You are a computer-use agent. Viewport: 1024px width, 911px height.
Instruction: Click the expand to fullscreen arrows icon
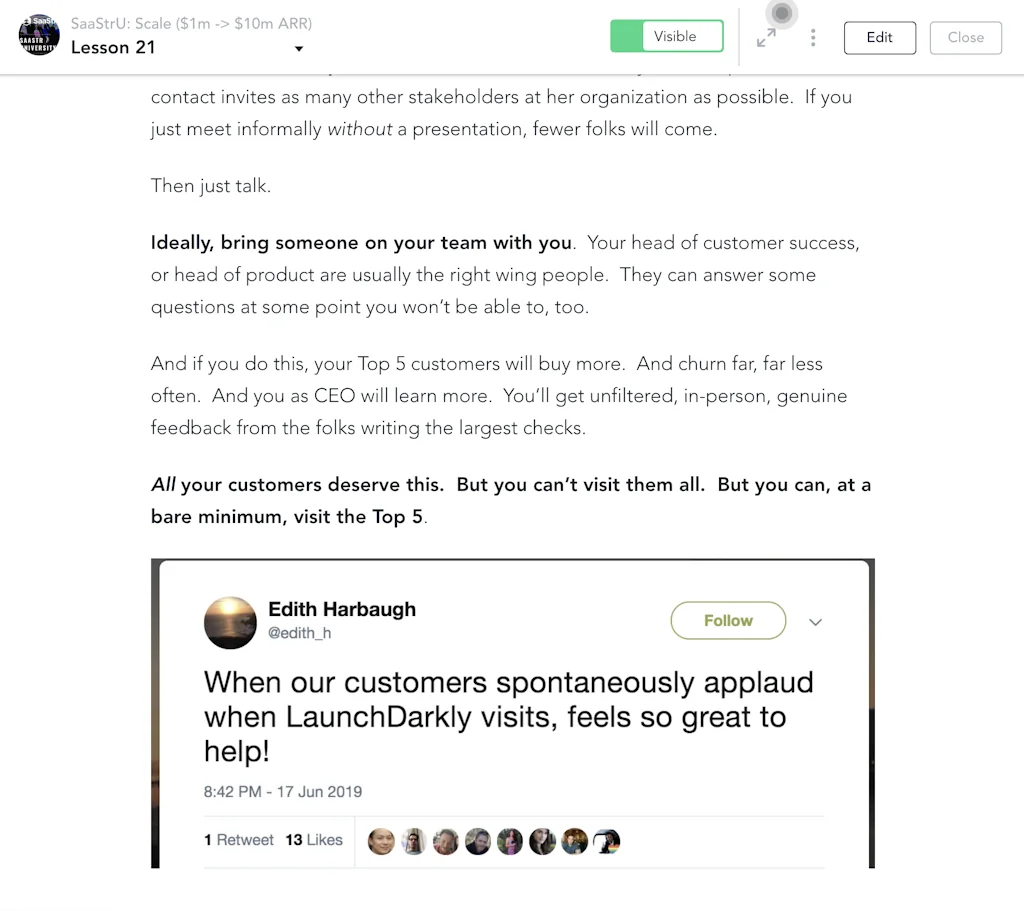pyautogui.click(x=768, y=37)
